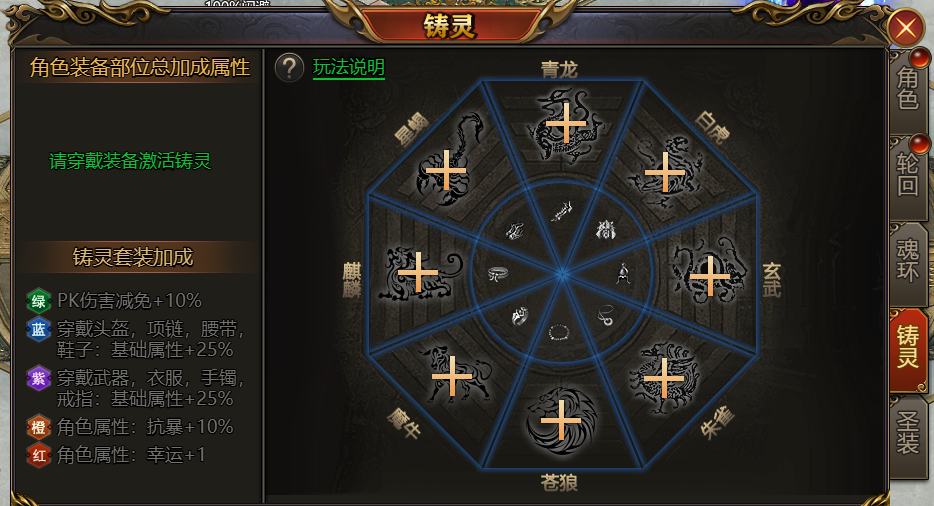This screenshot has height=506, width=934.
Task: Select the 朱雀 phoenix slot plus icon
Action: (664, 377)
